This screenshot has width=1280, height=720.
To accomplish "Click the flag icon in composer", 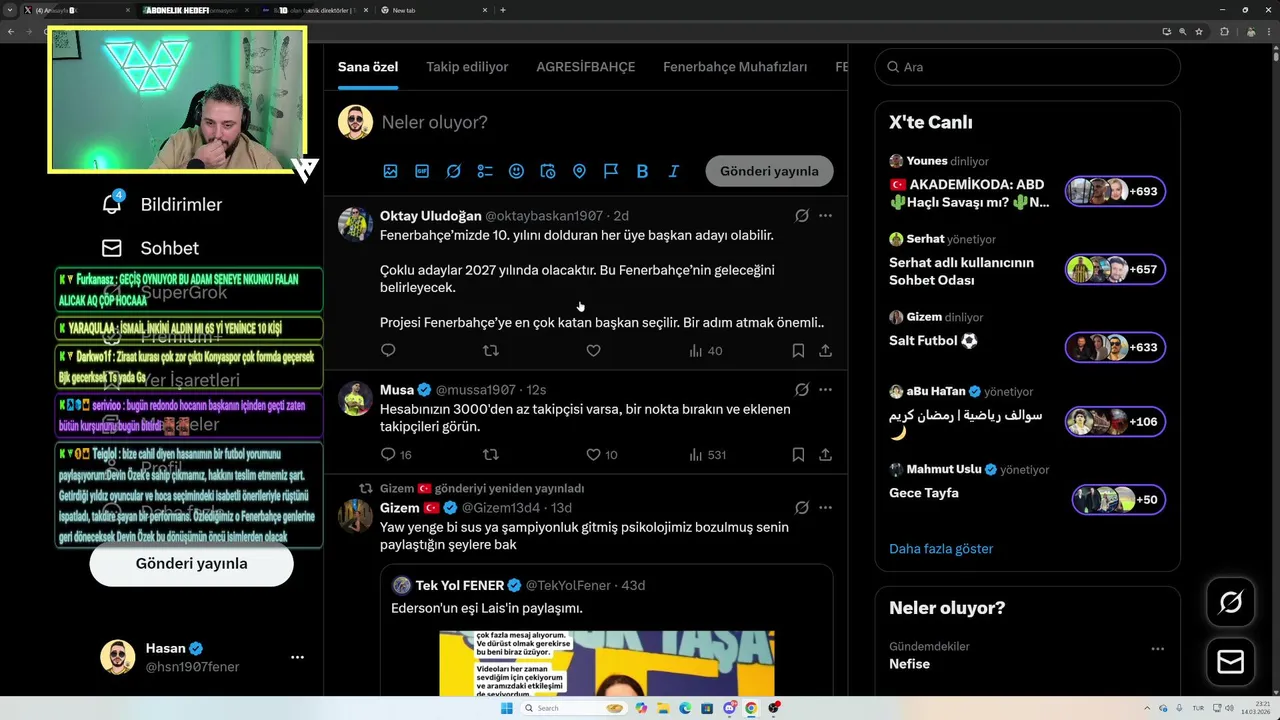I will pyautogui.click(x=610, y=171).
